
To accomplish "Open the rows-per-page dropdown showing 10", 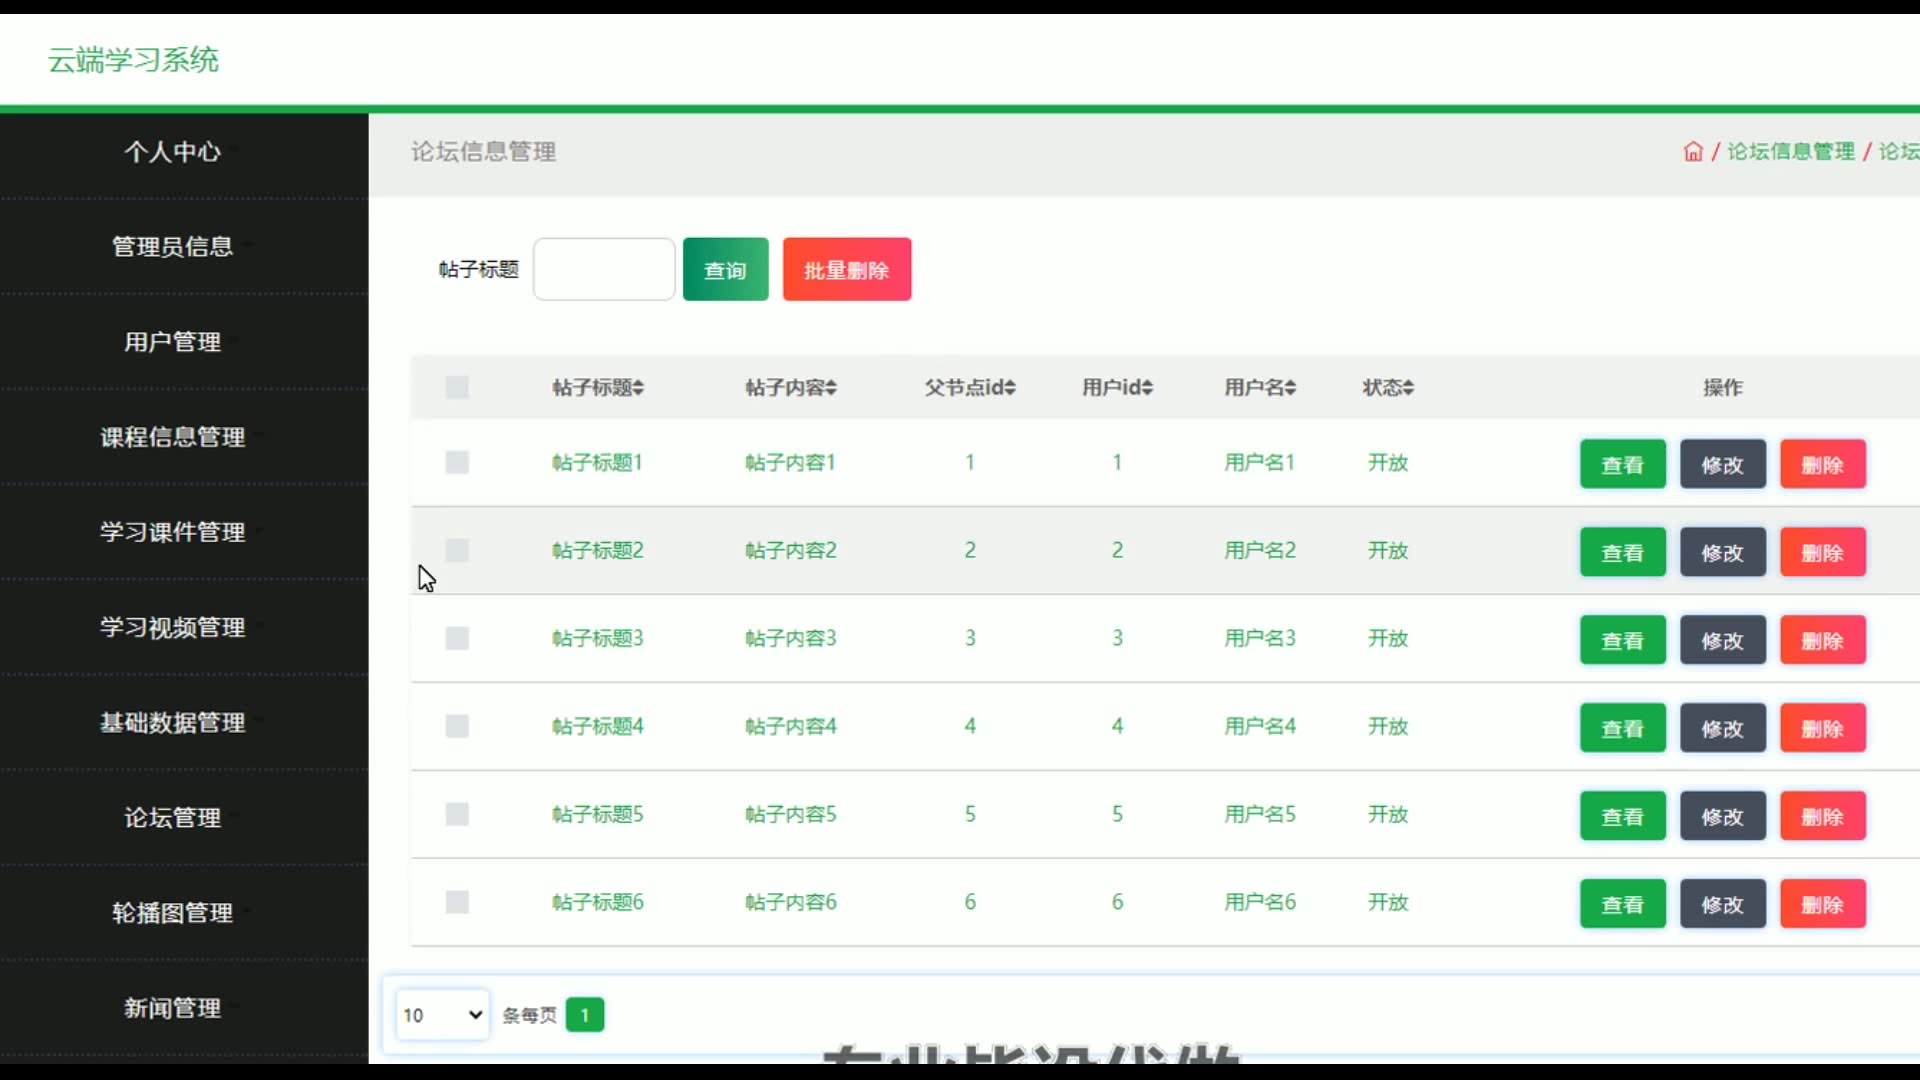I will coord(442,1015).
